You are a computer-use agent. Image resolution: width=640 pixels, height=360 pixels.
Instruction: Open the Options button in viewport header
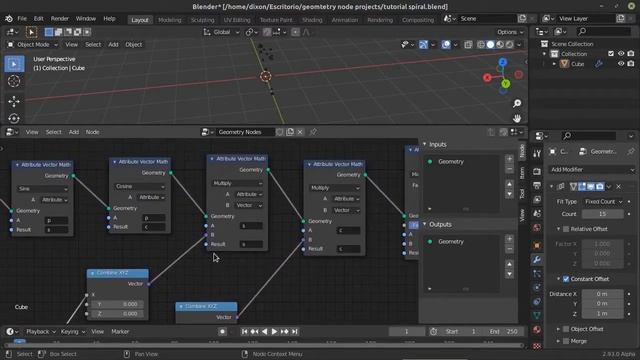coord(510,32)
